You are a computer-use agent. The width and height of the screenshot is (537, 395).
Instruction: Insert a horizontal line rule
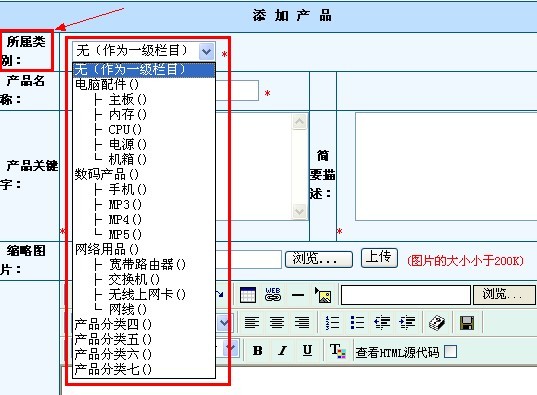tap(298, 295)
